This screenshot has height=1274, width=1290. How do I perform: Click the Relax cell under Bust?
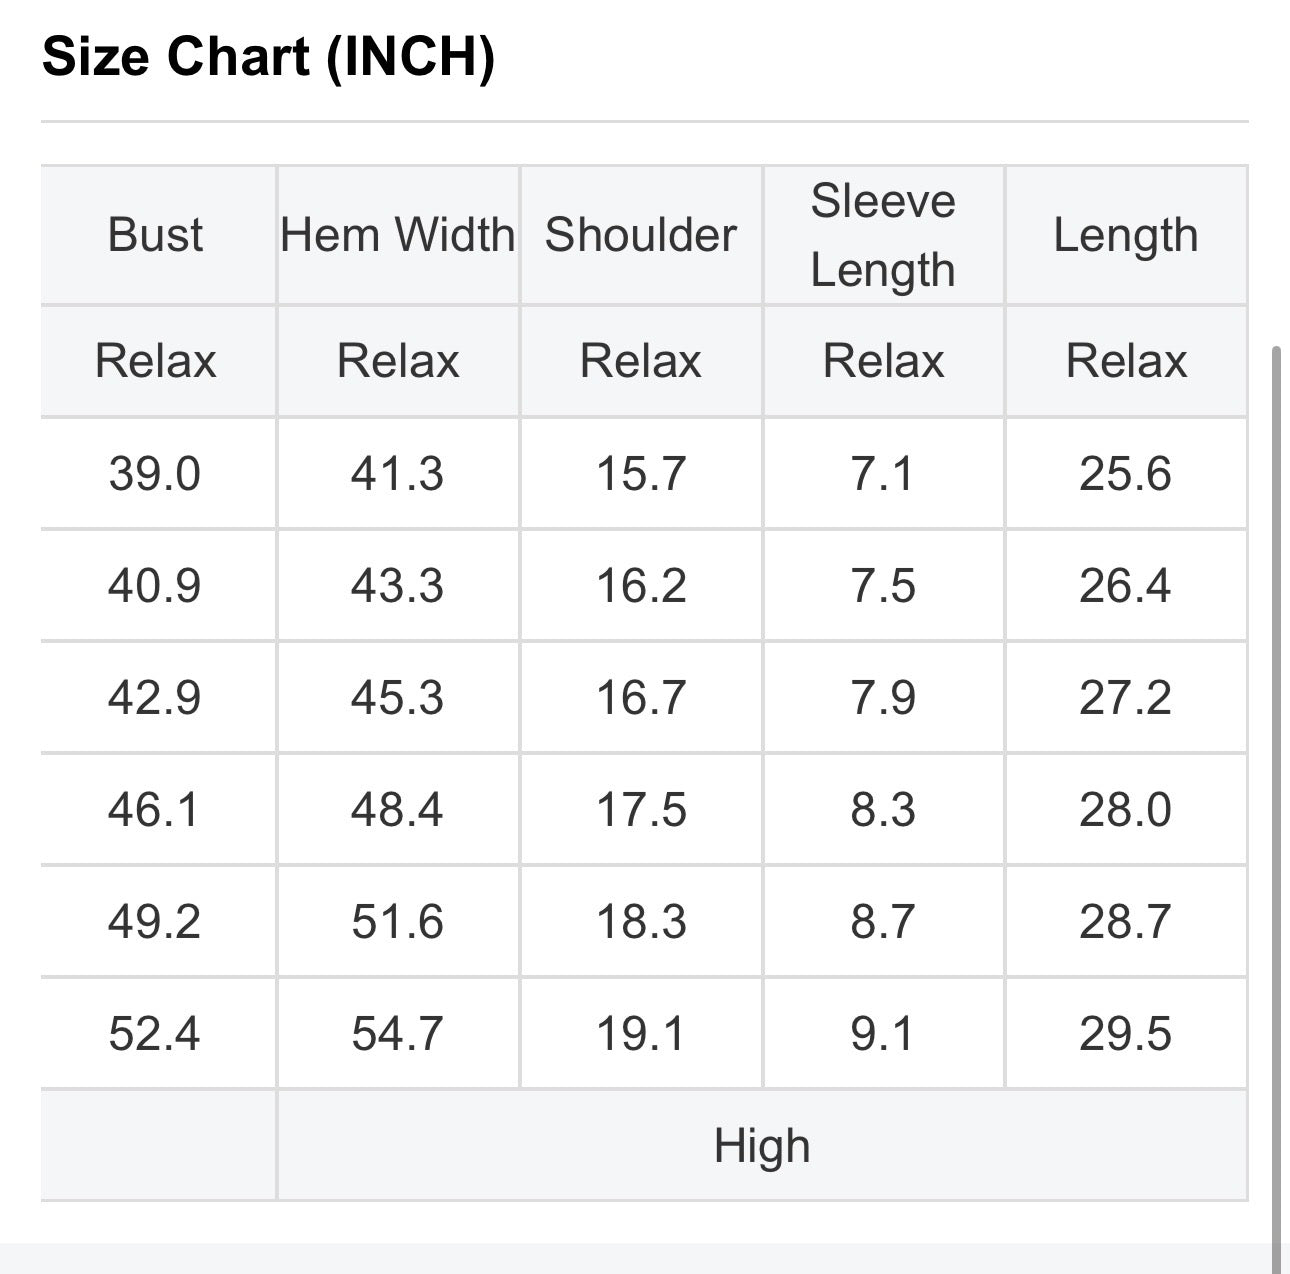pyautogui.click(x=155, y=361)
